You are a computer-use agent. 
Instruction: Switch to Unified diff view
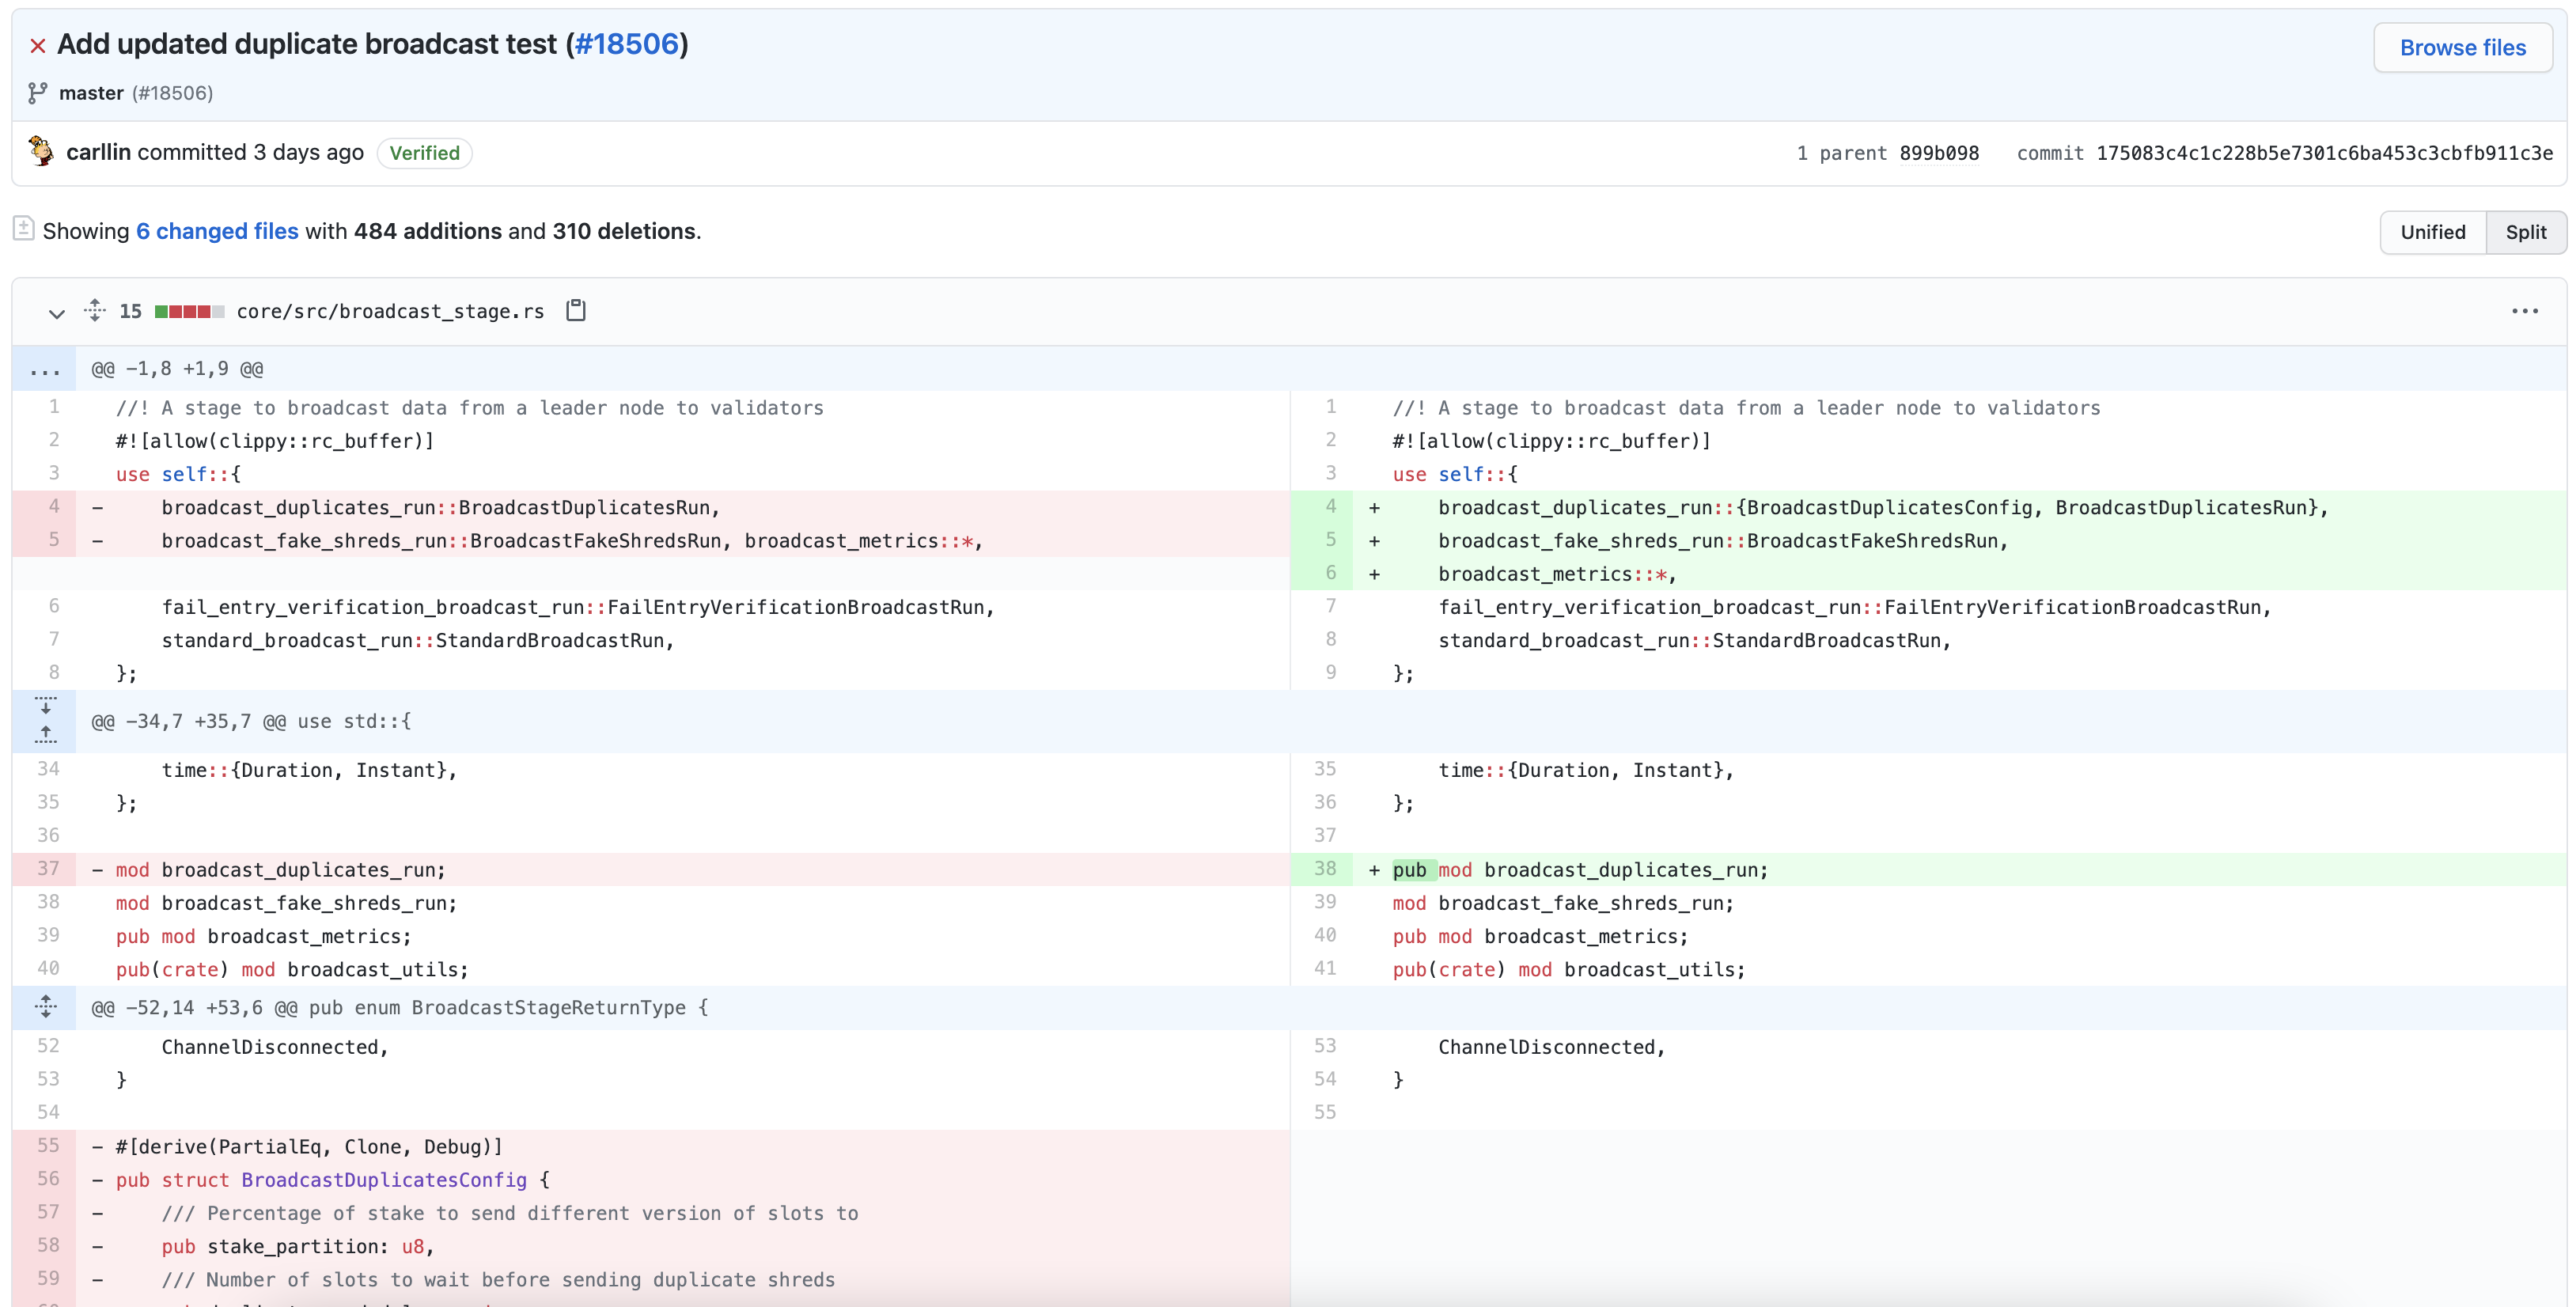(2432, 232)
